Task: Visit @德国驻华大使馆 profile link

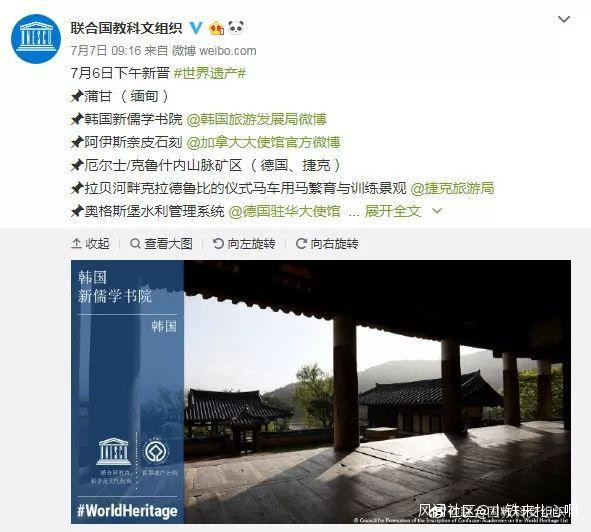Action: point(285,211)
